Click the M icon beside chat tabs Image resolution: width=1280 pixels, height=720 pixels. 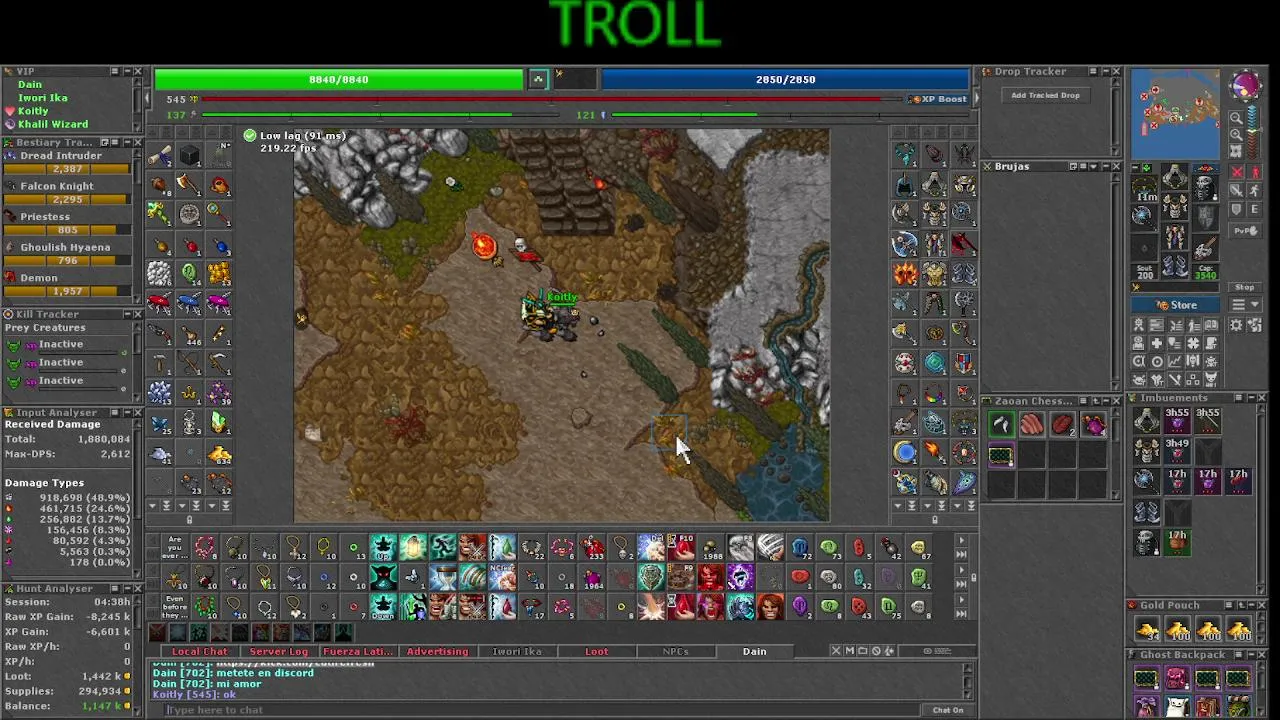[x=849, y=651]
